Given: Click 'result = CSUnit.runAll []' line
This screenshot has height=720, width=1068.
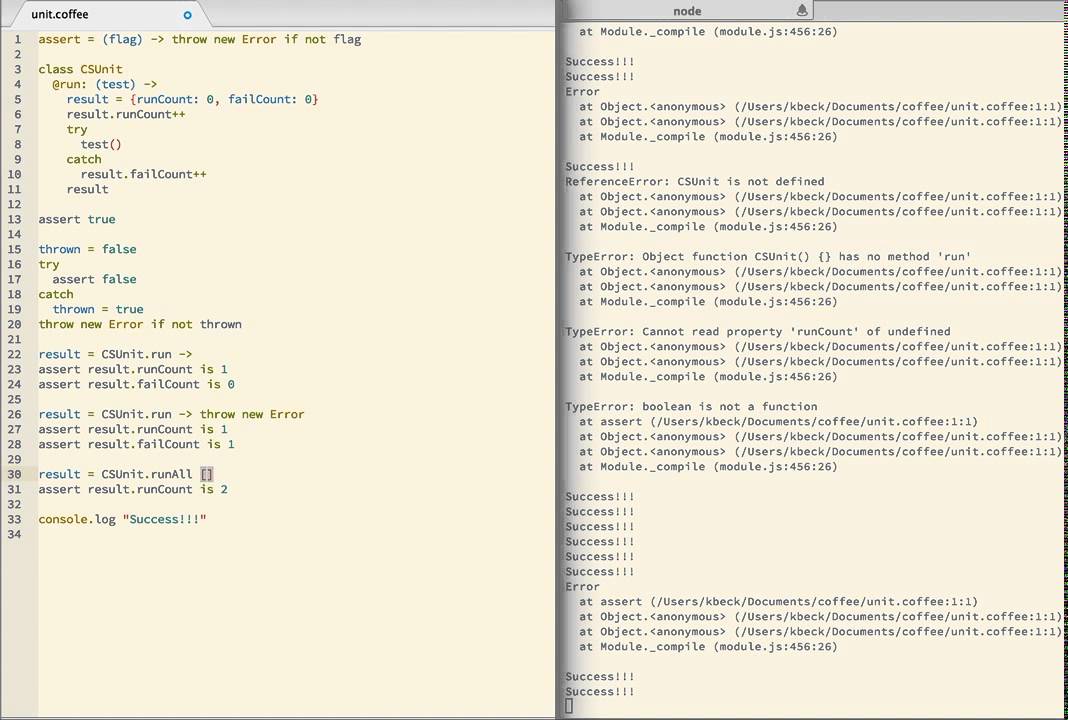Looking at the screenshot, I should tap(126, 474).
